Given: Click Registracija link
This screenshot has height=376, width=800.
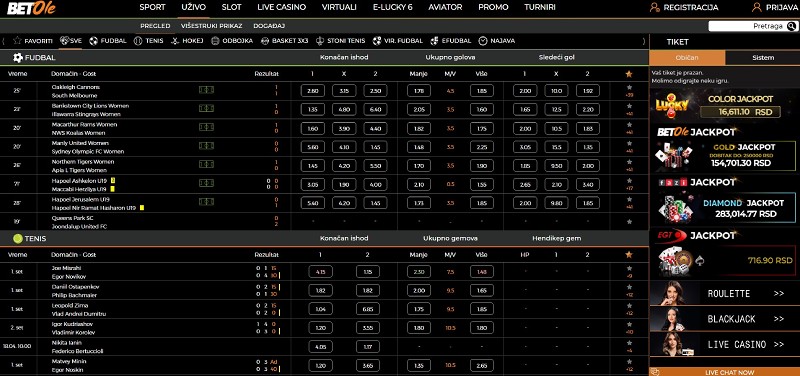Looking at the screenshot, I should 684,8.
